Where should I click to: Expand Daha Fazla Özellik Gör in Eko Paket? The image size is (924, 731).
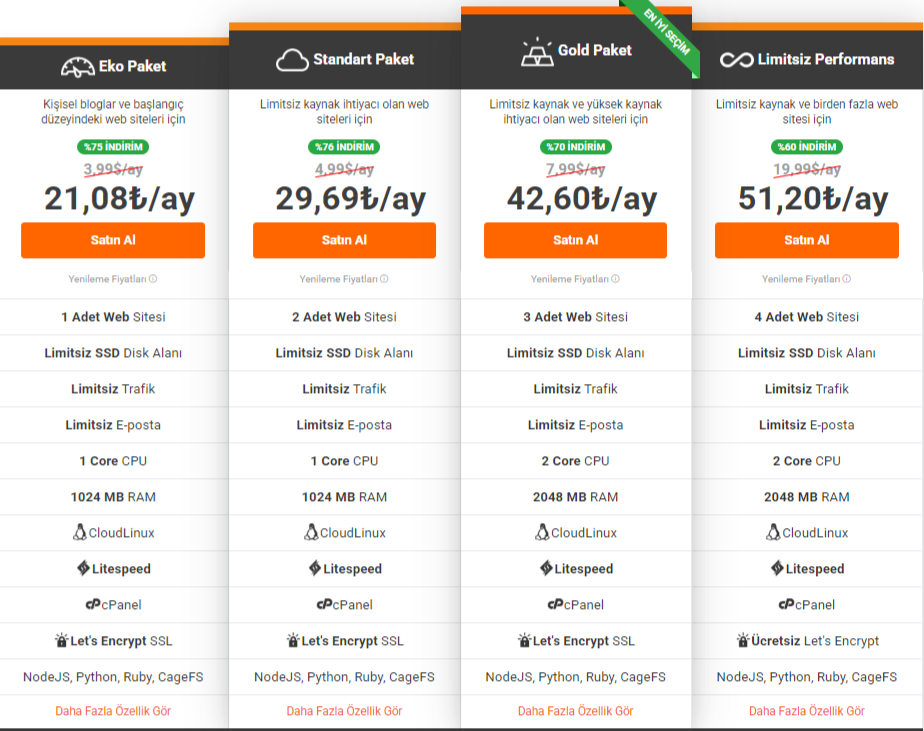pyautogui.click(x=113, y=711)
